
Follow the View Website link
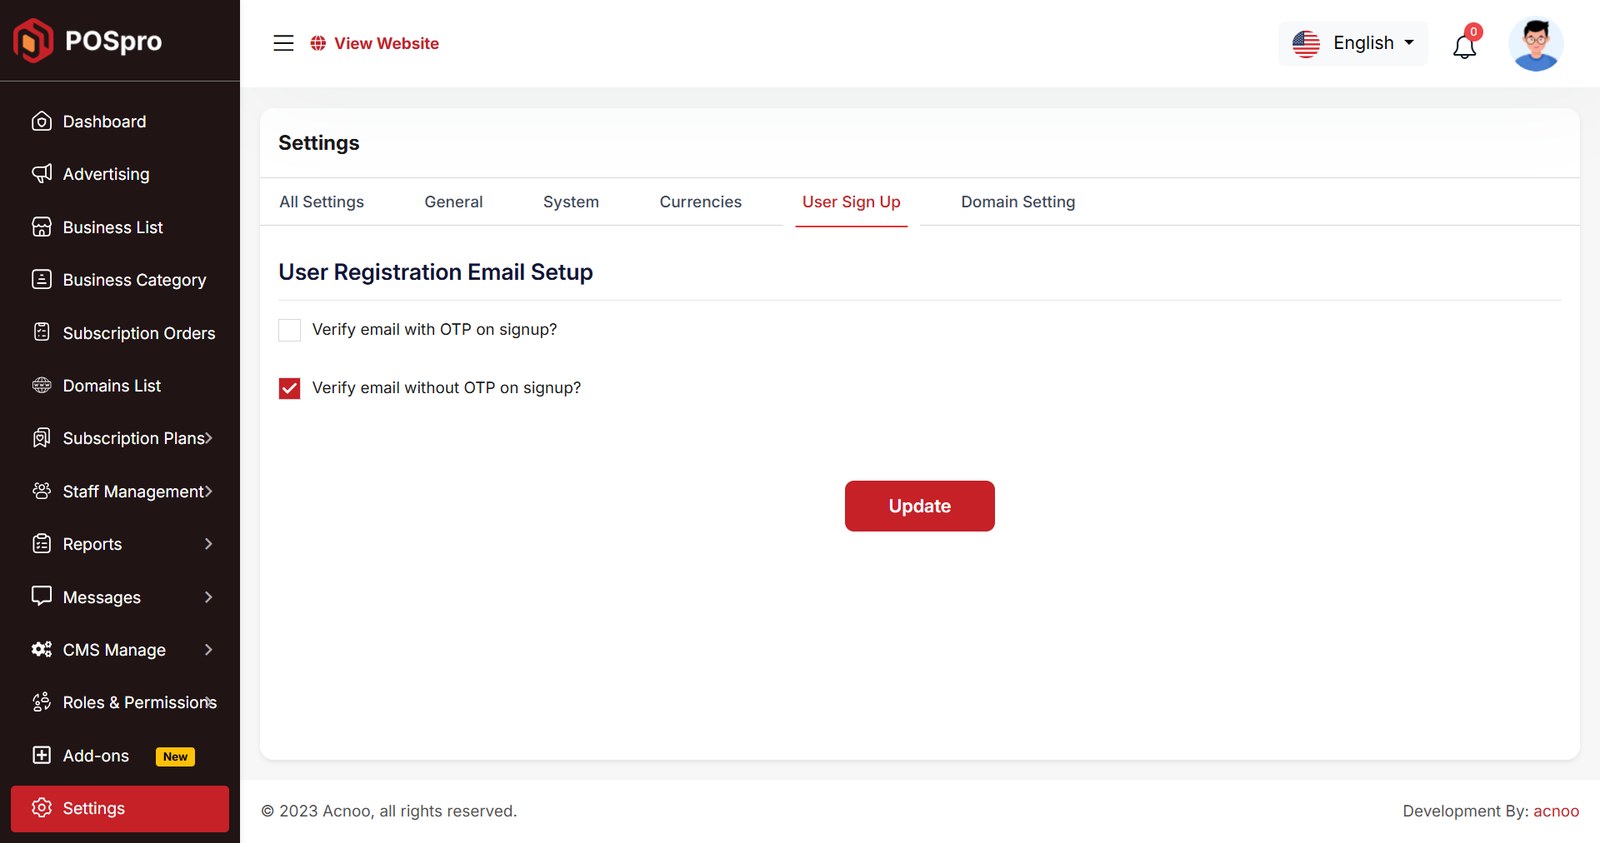(x=386, y=43)
